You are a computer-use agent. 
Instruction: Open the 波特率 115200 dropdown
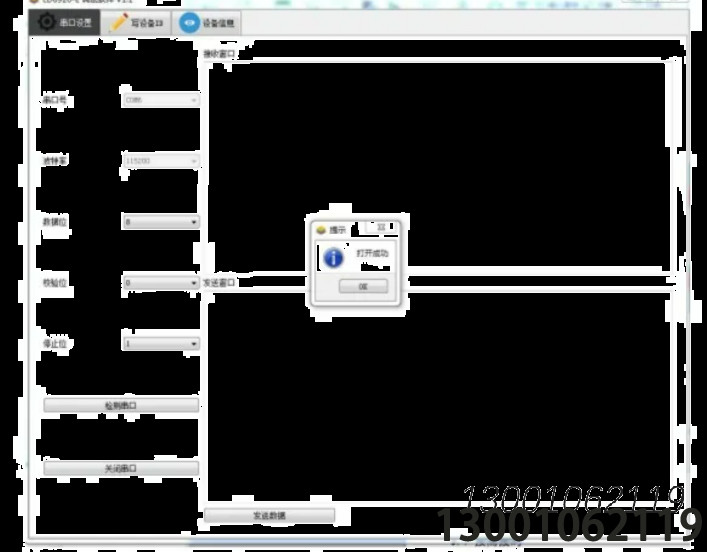point(161,161)
